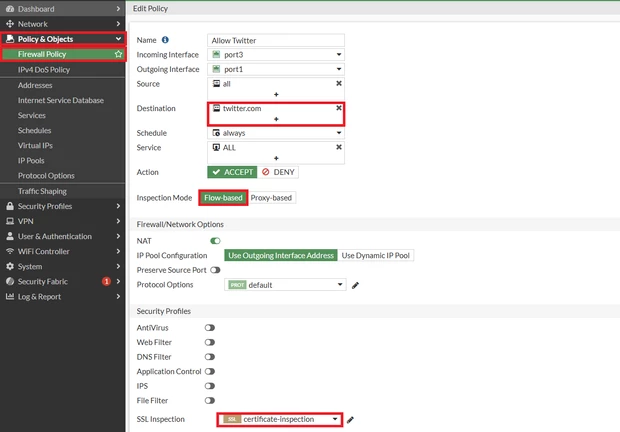Image resolution: width=620 pixels, height=432 pixels.
Task: Click the User & Authentication person icon
Action: tap(10, 236)
